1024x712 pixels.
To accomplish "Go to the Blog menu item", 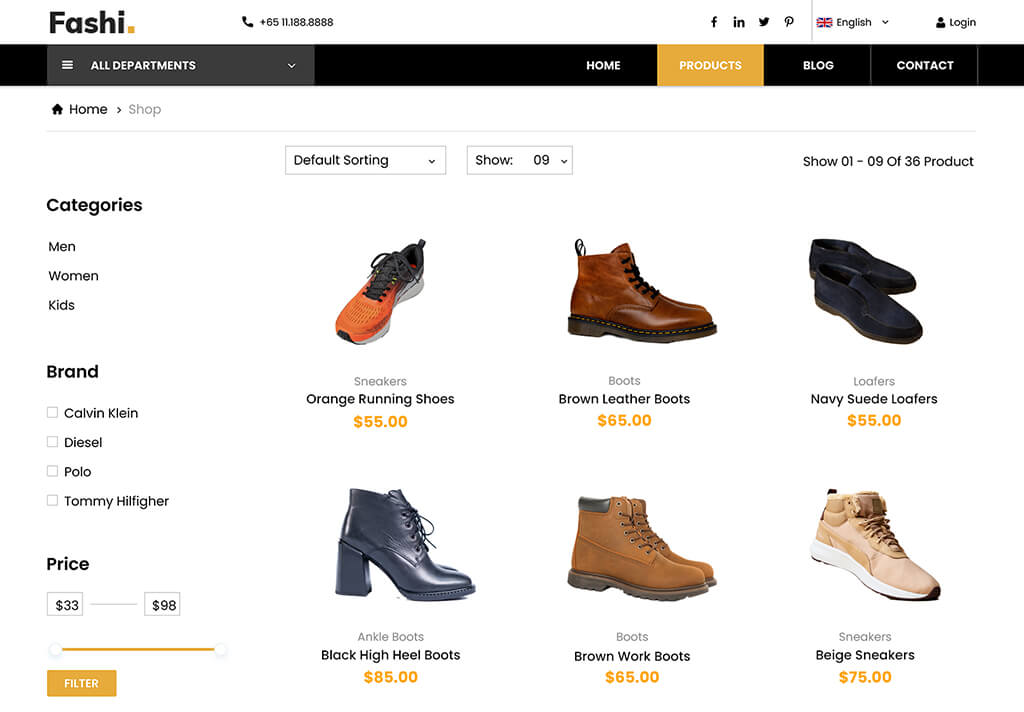I will (x=818, y=65).
